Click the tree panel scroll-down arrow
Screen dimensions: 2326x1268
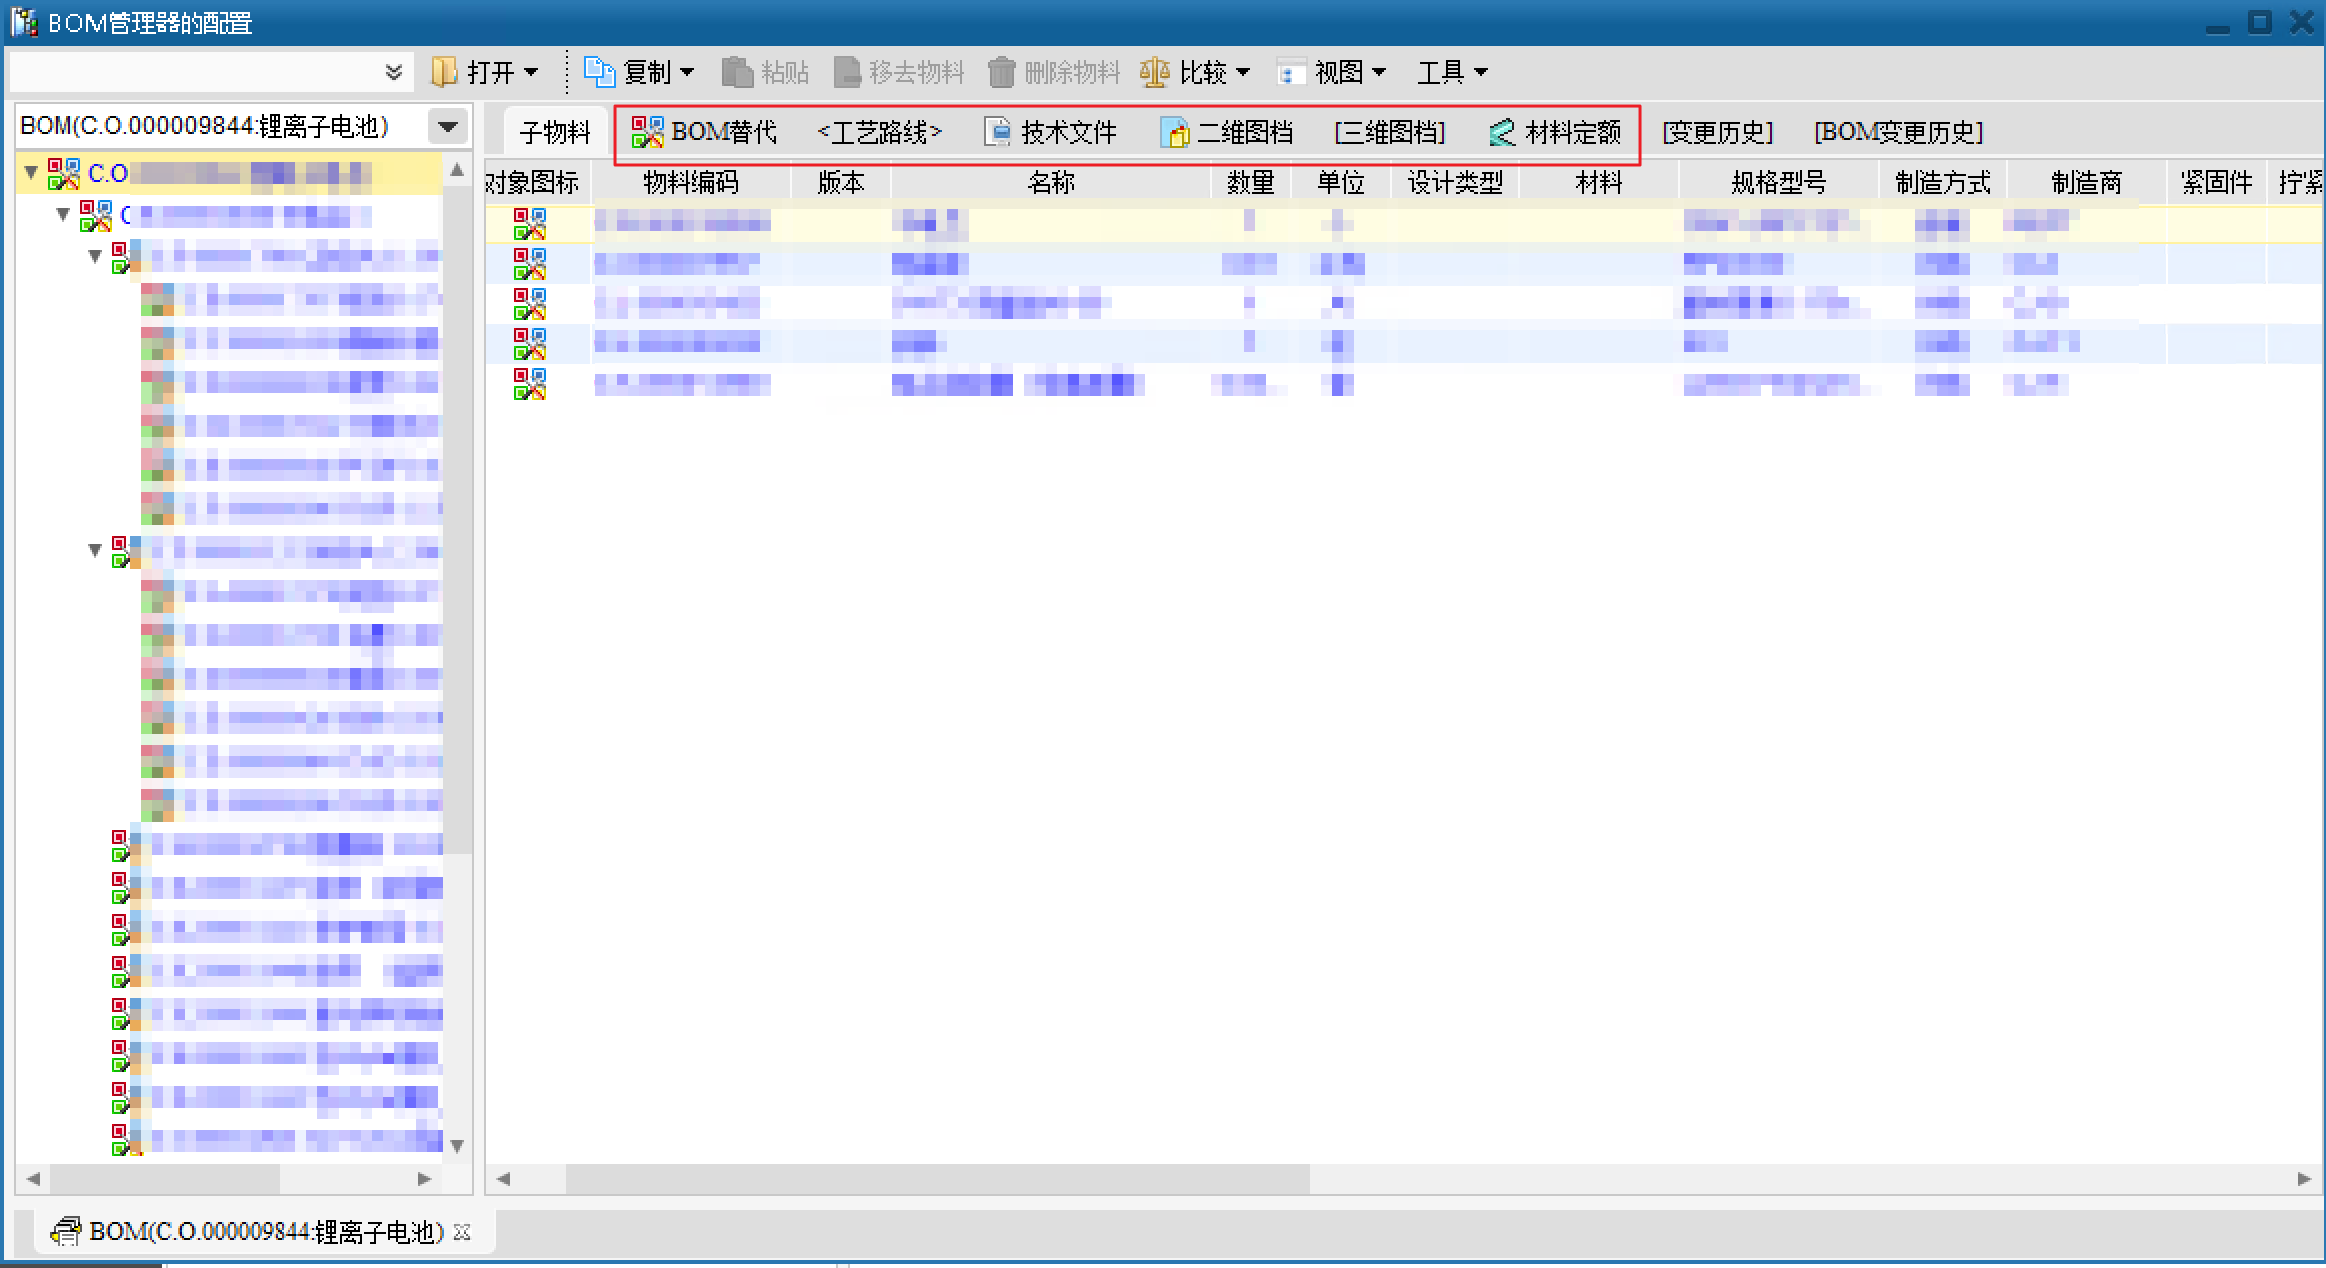(x=457, y=1146)
